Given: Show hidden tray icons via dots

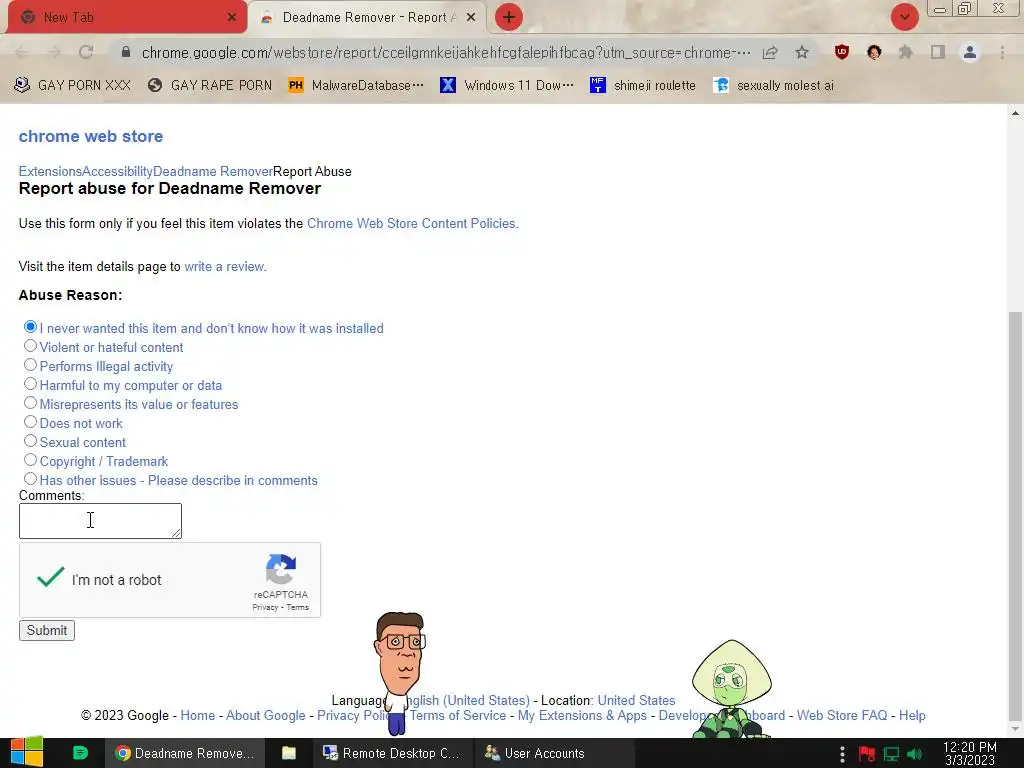Looking at the screenshot, I should coord(842,754).
